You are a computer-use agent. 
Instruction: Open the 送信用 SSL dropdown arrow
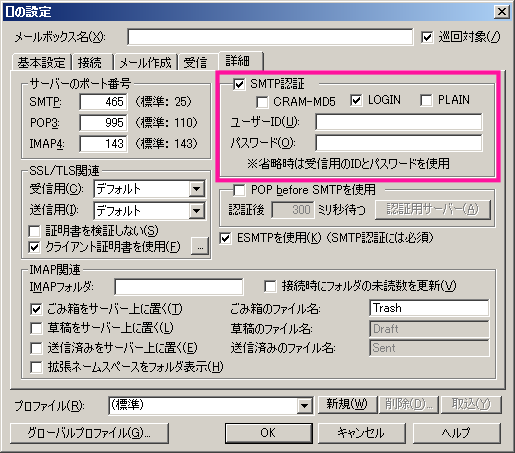197,211
